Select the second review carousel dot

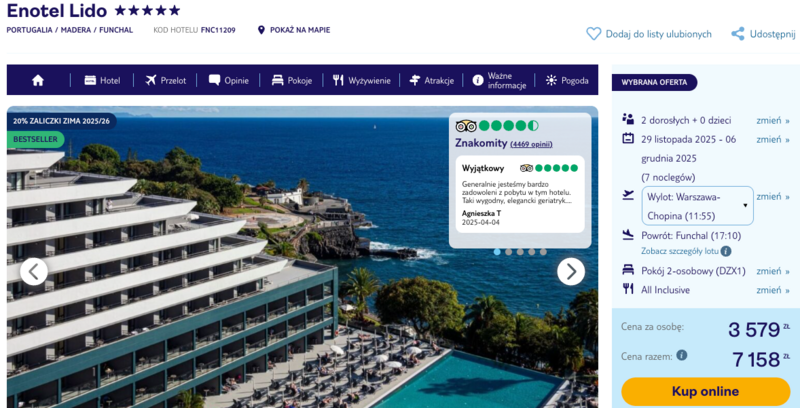click(x=509, y=252)
